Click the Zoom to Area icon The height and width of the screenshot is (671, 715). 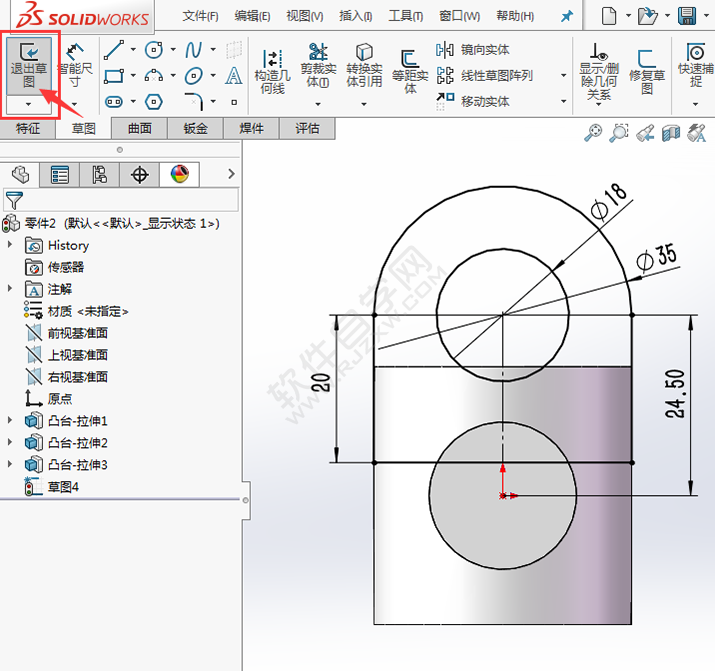pyautogui.click(x=619, y=133)
